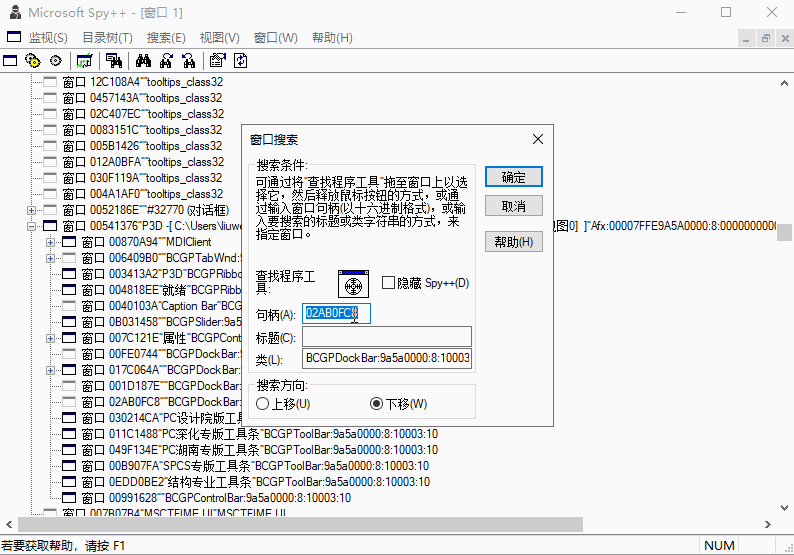794x555 pixels.
Task: Open the 视图(V) menu
Action: [219, 38]
